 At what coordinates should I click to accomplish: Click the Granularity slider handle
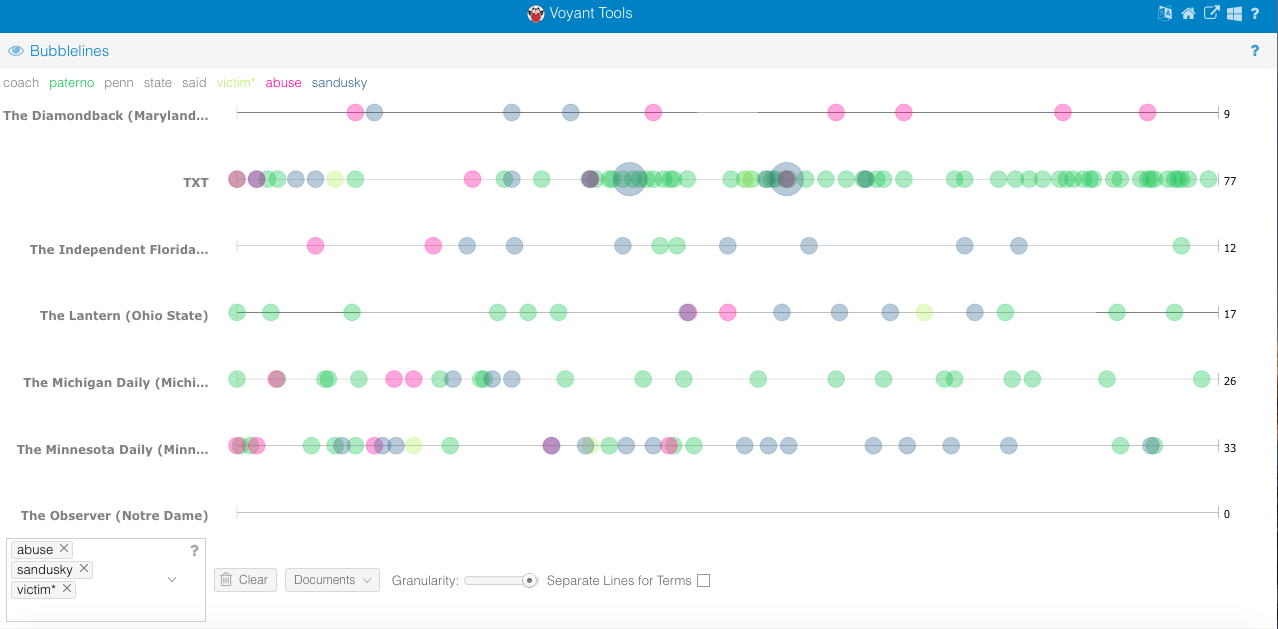[530, 580]
